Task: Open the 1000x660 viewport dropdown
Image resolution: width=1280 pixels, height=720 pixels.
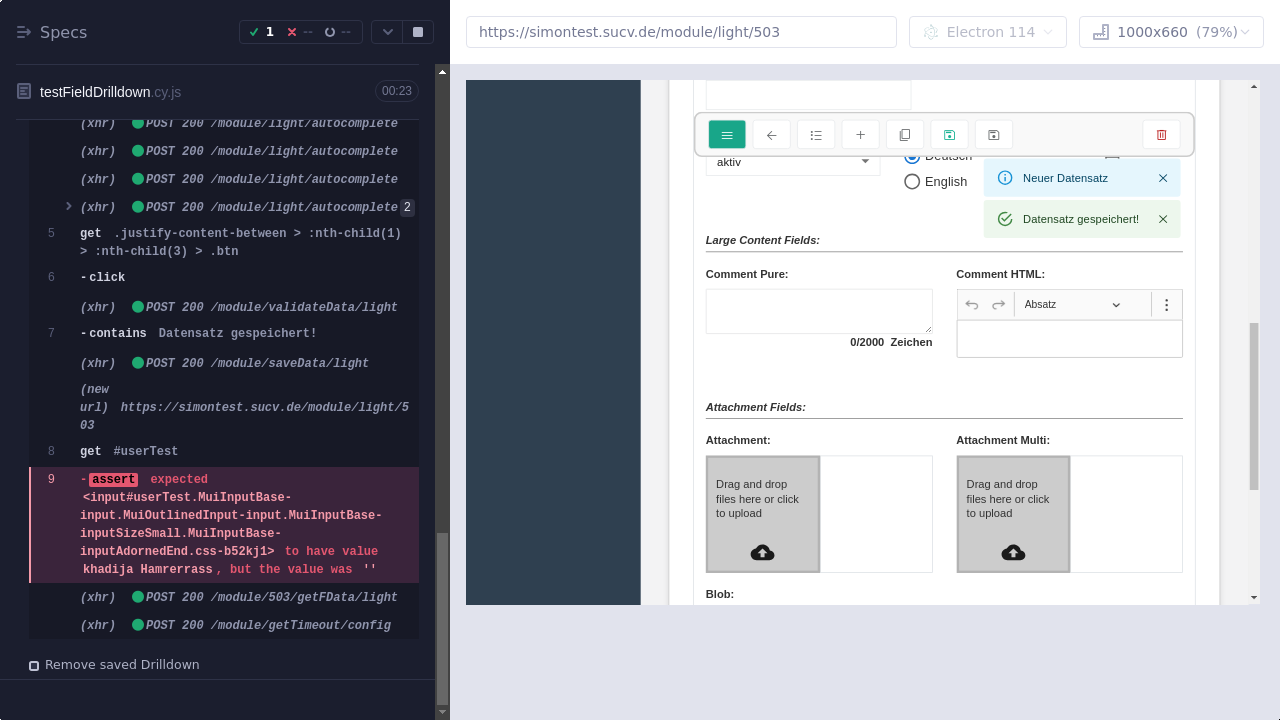Action: coord(1171,32)
